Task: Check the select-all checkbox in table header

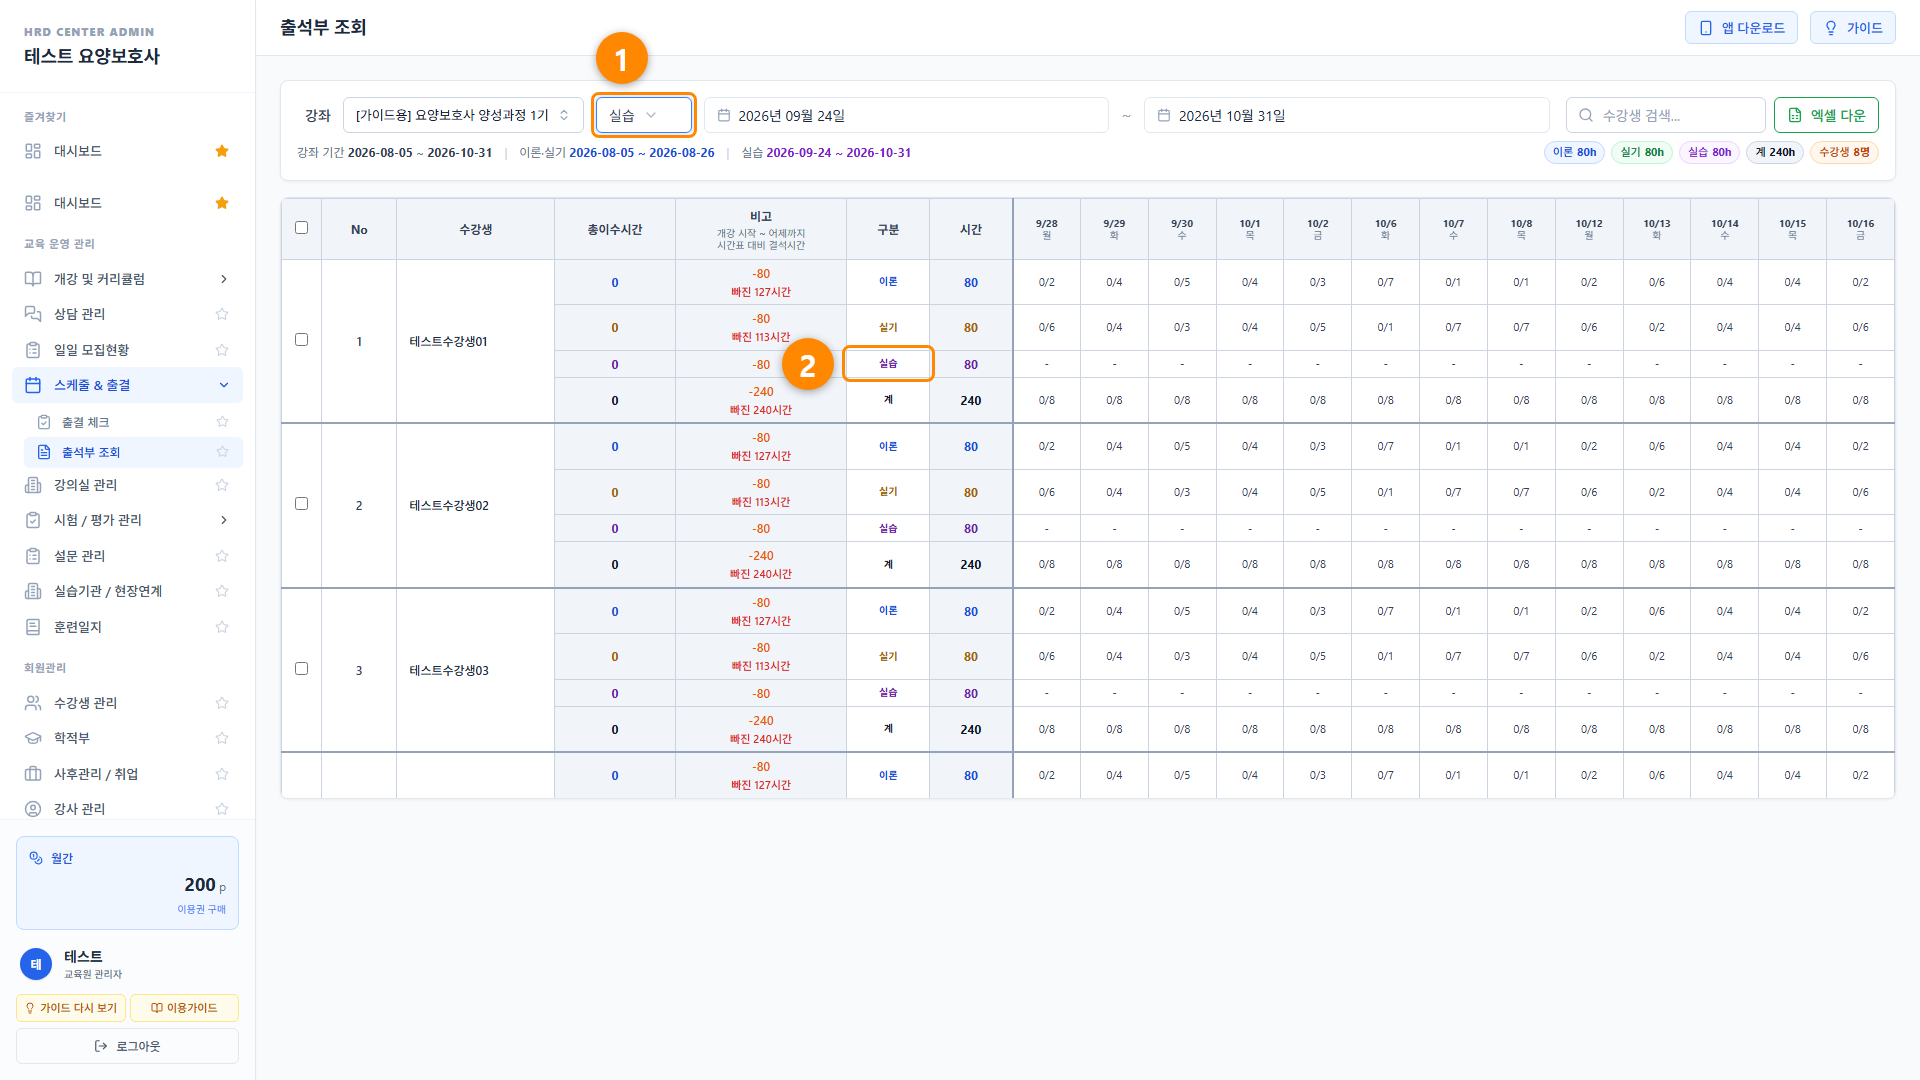Action: pos(301,228)
